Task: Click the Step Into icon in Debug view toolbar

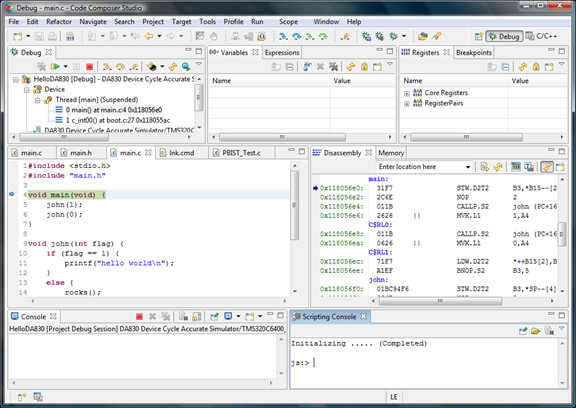Action: point(107,66)
